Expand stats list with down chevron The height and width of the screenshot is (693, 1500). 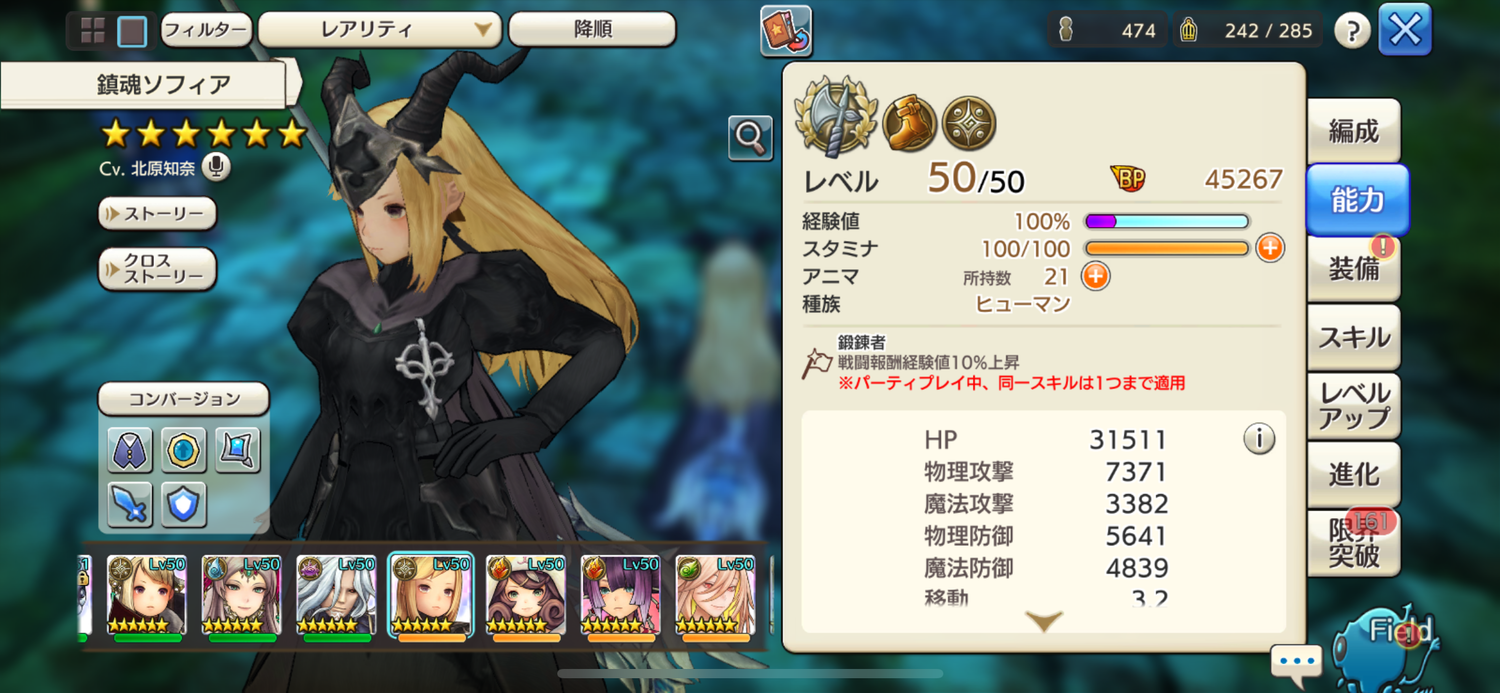1044,622
